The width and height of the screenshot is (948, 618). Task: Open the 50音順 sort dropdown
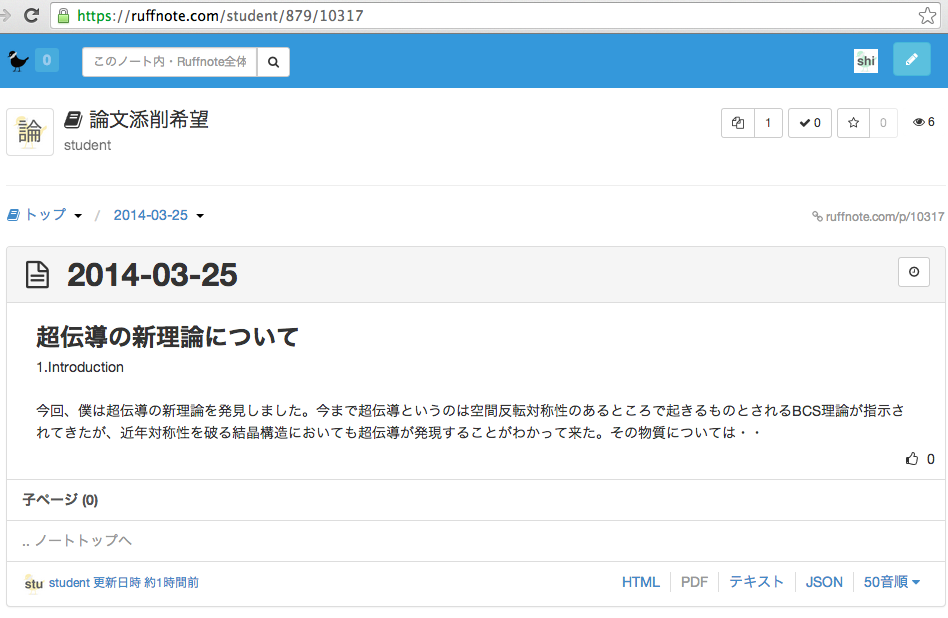892,582
